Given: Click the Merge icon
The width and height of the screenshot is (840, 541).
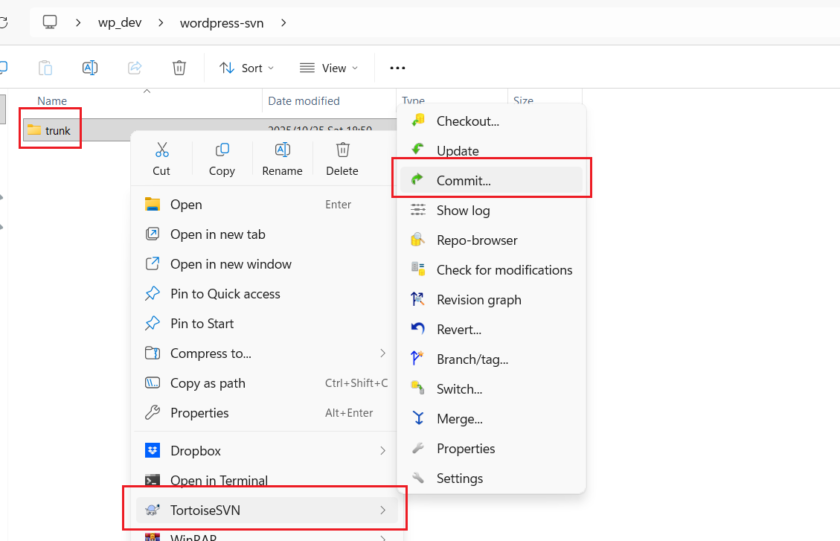Looking at the screenshot, I should pyautogui.click(x=418, y=418).
